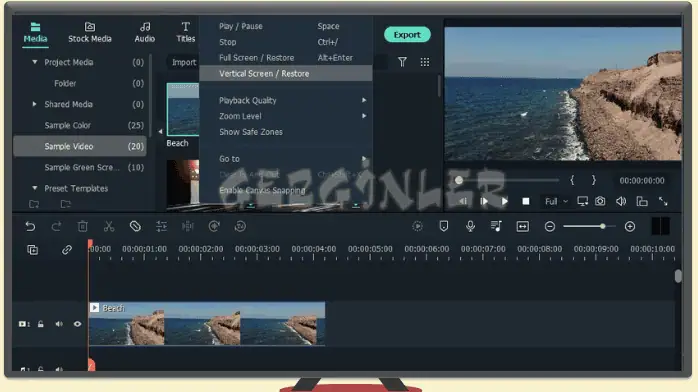This screenshot has height=392, width=698.
Task: Play the preview video
Action: (505, 202)
